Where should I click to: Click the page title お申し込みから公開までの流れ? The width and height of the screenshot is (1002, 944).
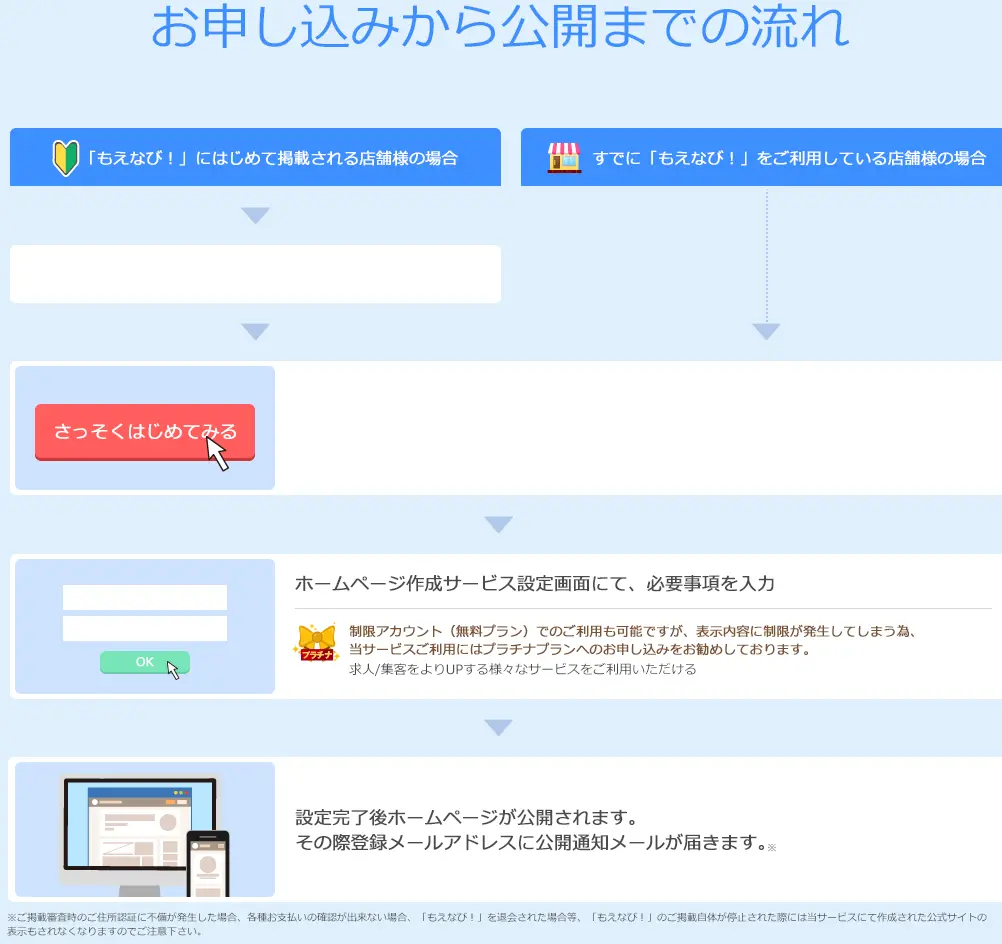coord(501,28)
